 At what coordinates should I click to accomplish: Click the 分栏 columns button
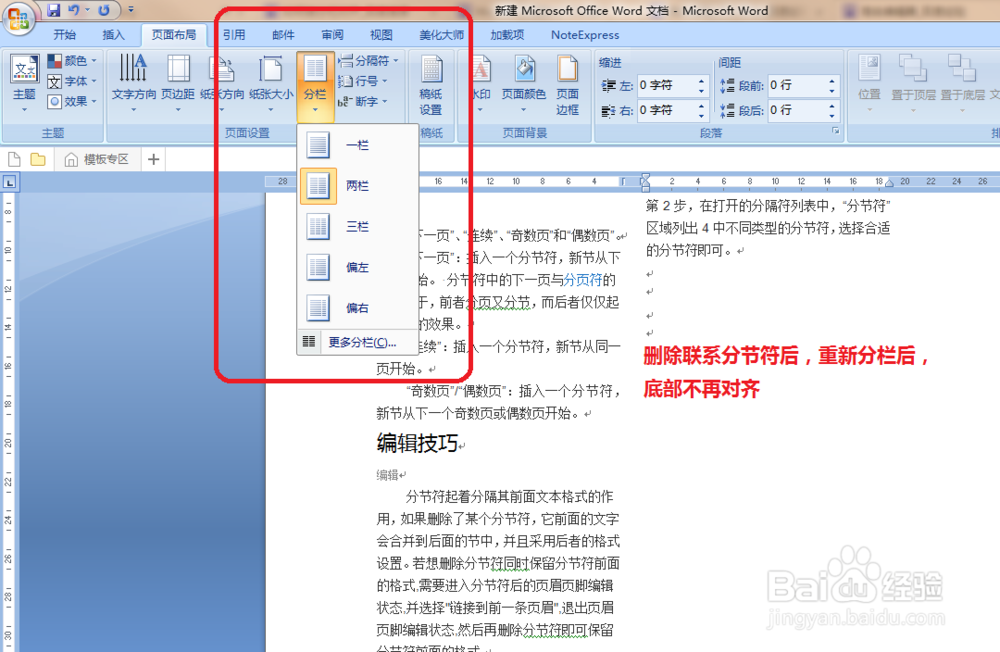(x=315, y=85)
